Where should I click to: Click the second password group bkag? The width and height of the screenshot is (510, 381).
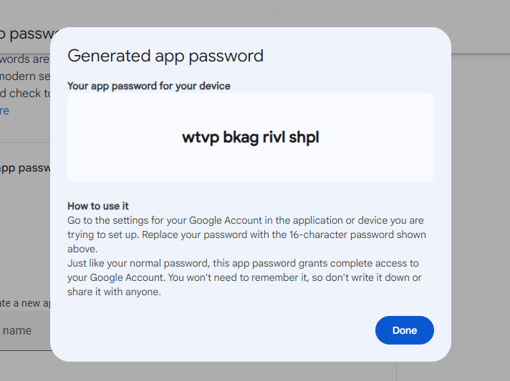point(241,137)
